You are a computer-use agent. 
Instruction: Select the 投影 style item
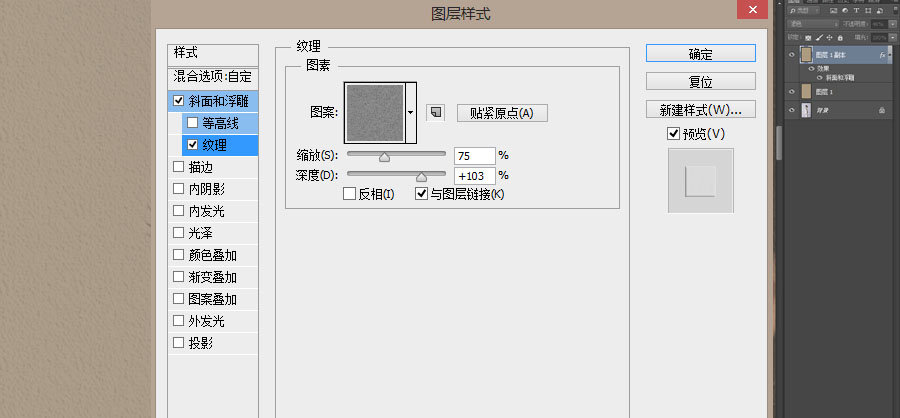(213, 343)
